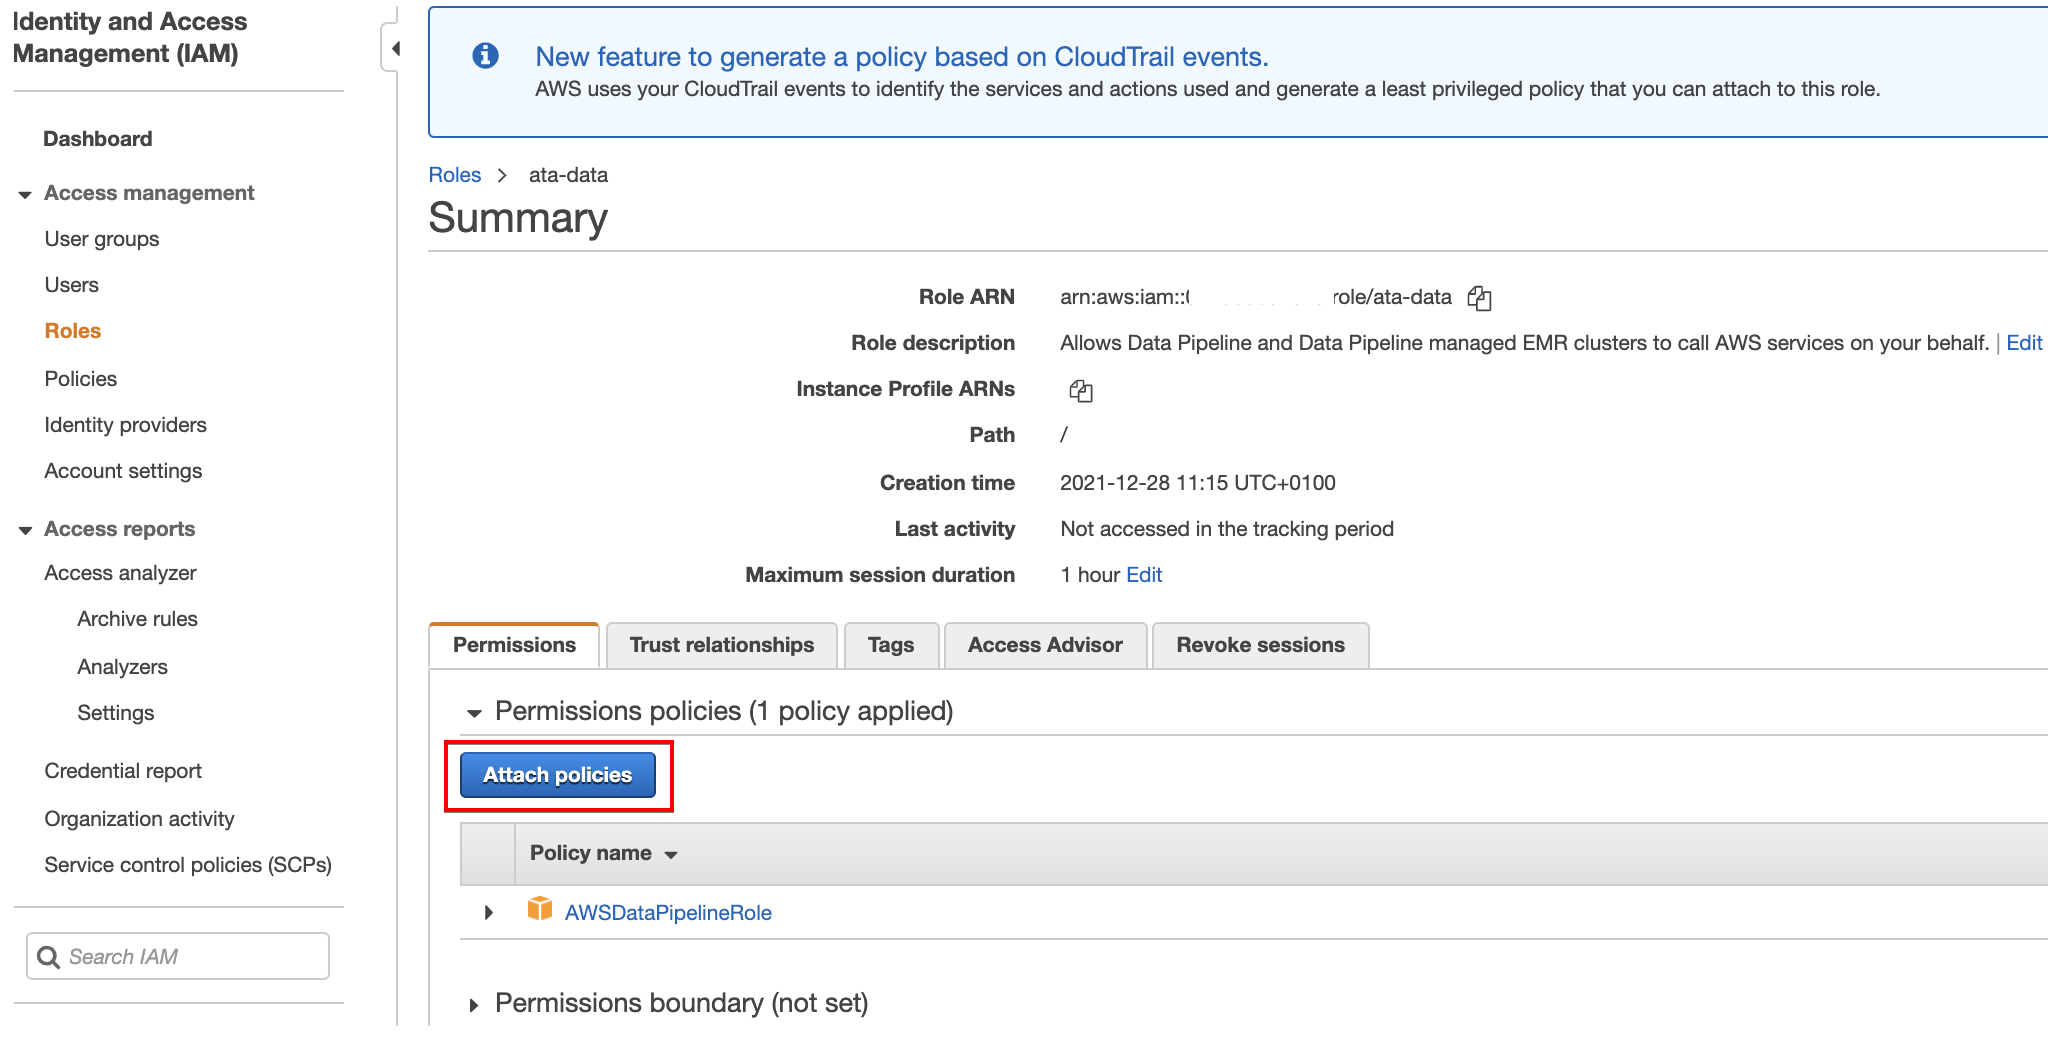The height and width of the screenshot is (1056, 2048).
Task: Edit the role description
Action: pos(2024,343)
